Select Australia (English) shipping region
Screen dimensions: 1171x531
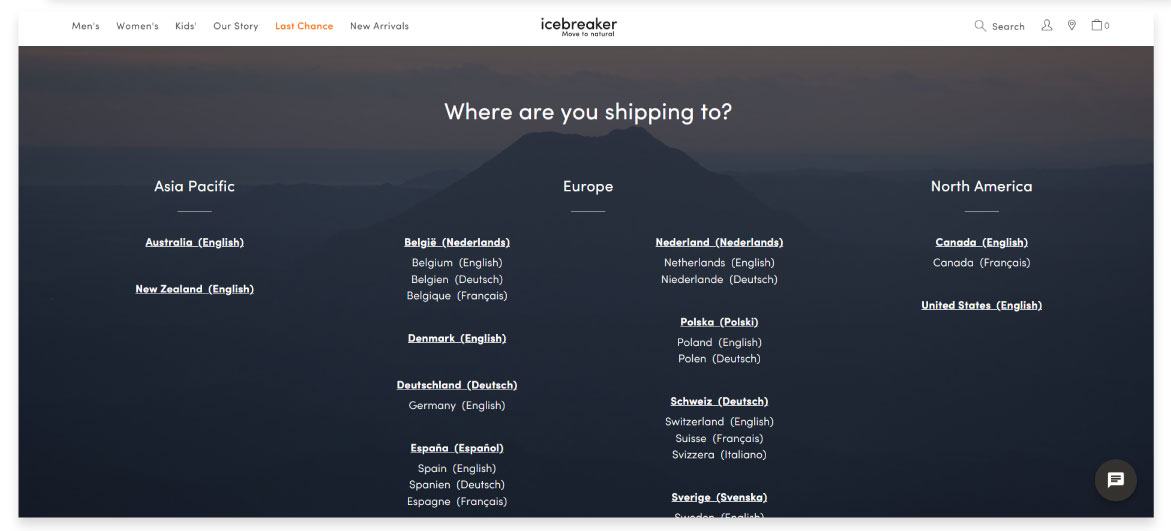(x=195, y=242)
